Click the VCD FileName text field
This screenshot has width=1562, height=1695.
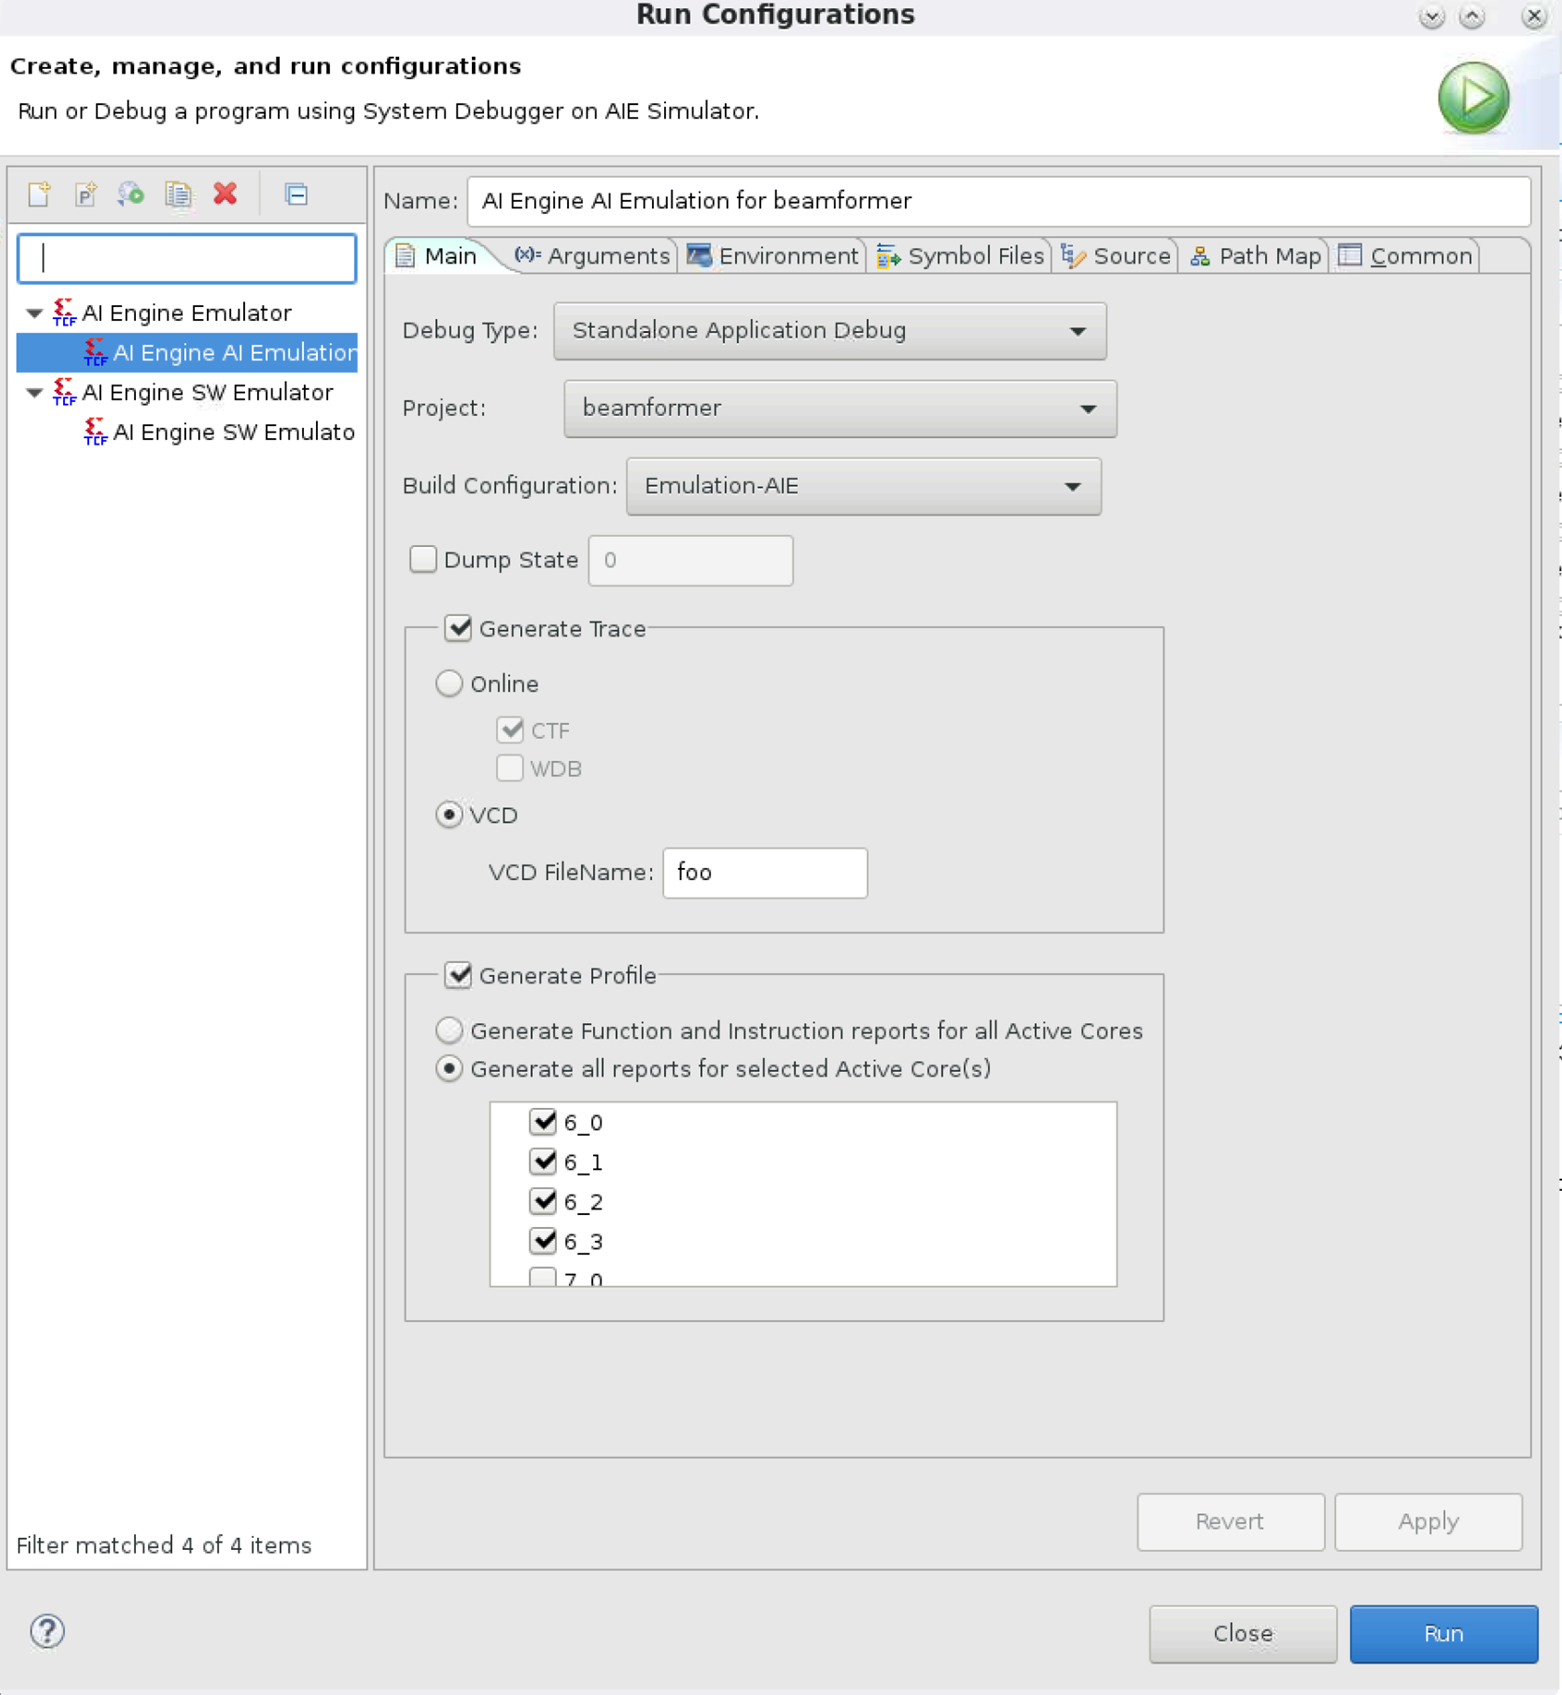764,873
